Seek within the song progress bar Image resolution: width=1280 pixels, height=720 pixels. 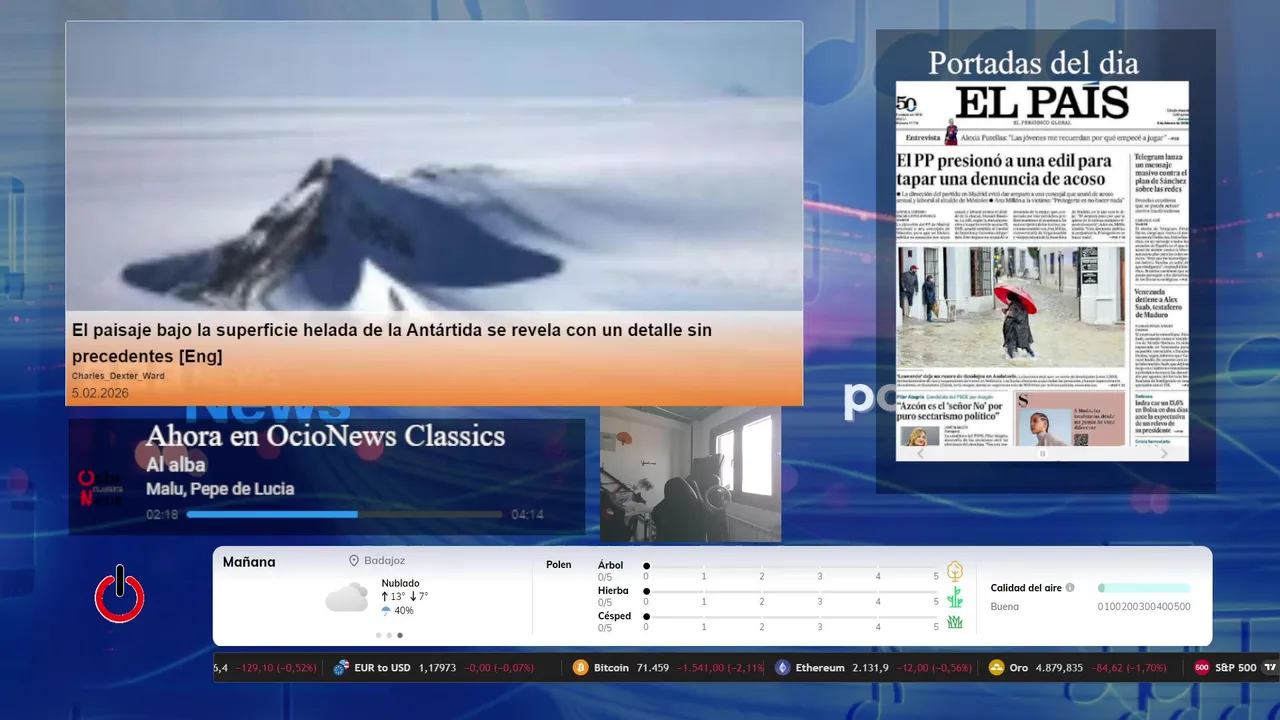344,514
